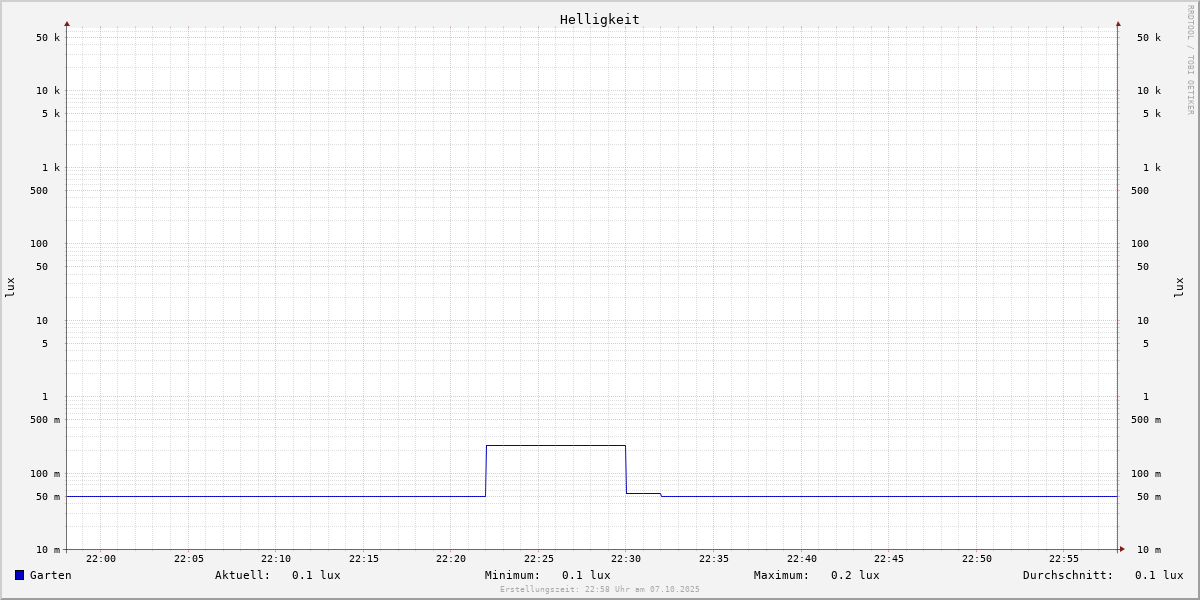Click the 50 k label on right axis
Screen dimensions: 1200x600
1149,38
